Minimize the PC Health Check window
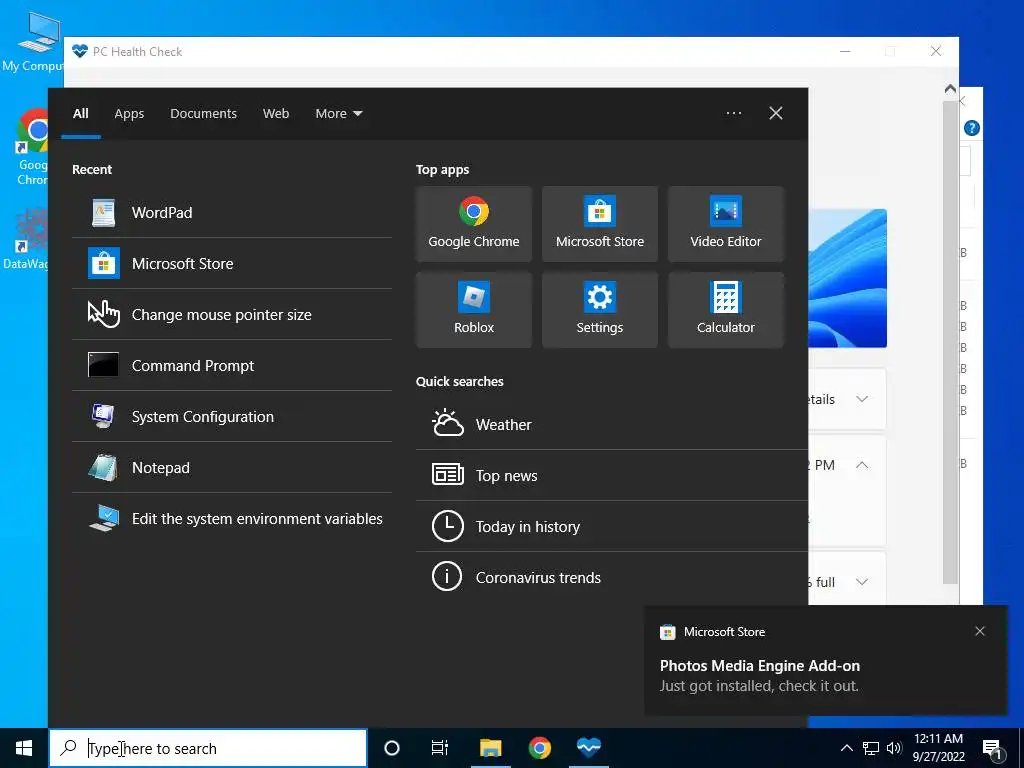The height and width of the screenshot is (768, 1024). click(845, 52)
